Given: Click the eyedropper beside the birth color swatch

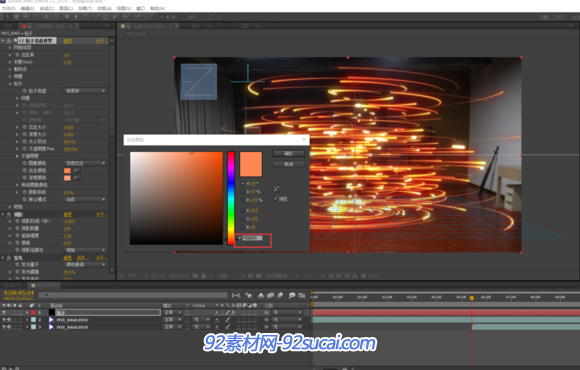Looking at the screenshot, I should 77,171.
